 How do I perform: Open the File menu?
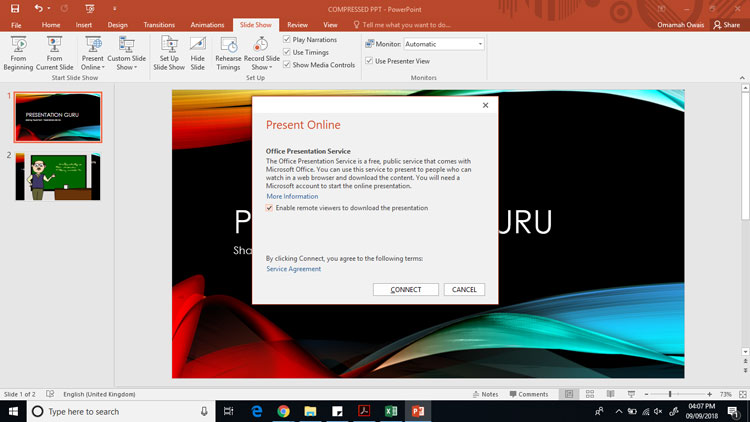(x=16, y=25)
